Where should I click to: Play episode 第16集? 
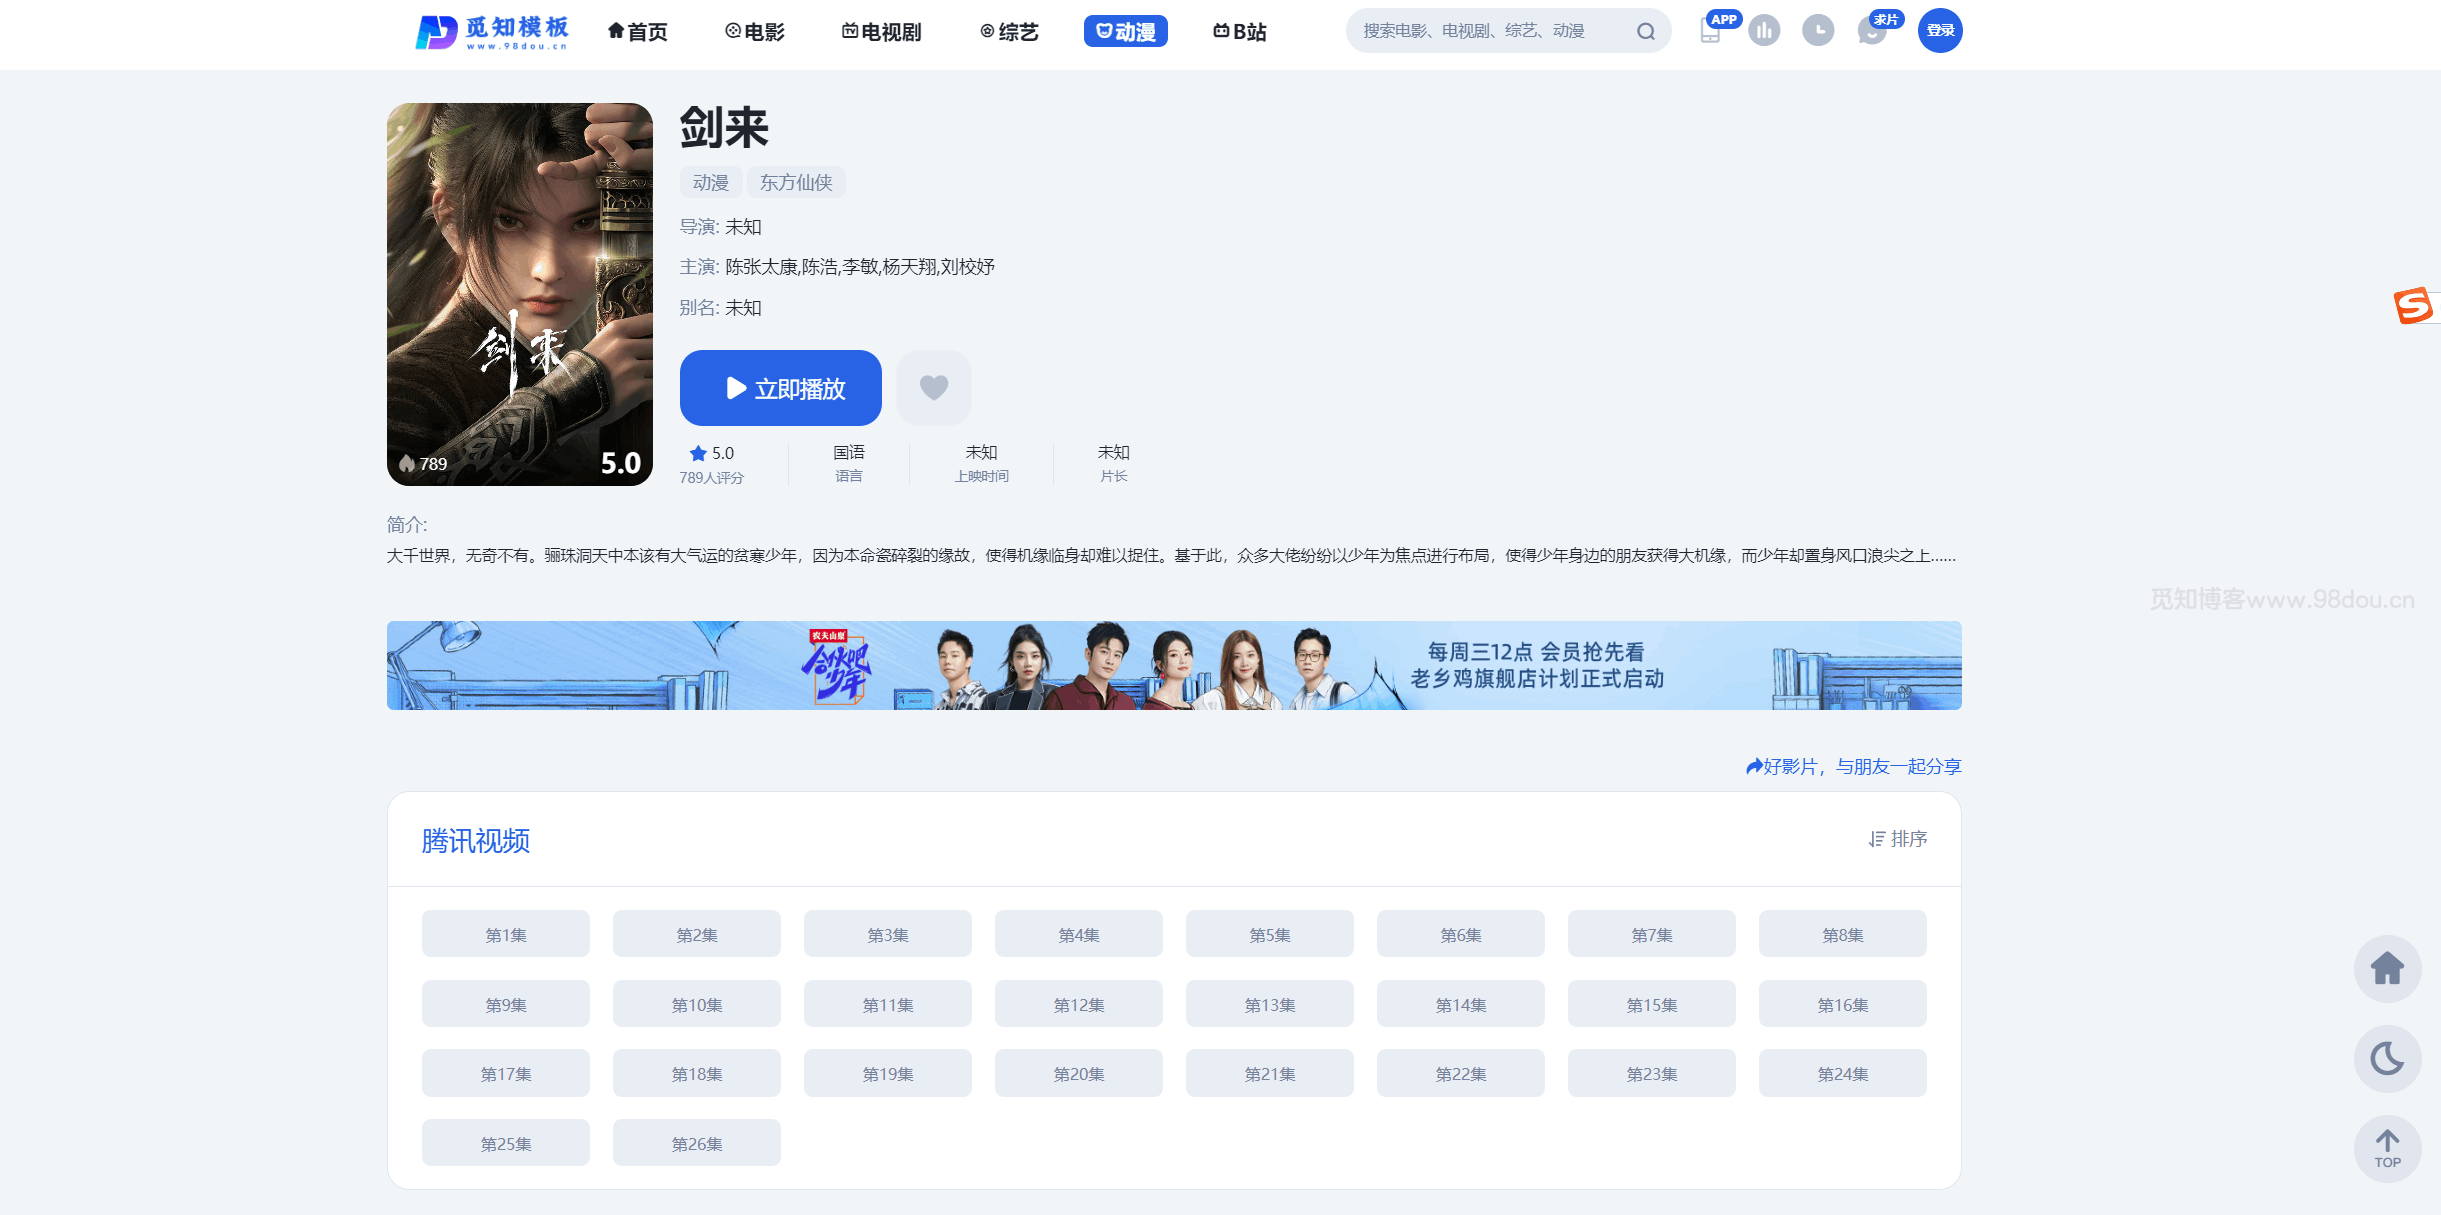click(1843, 1004)
